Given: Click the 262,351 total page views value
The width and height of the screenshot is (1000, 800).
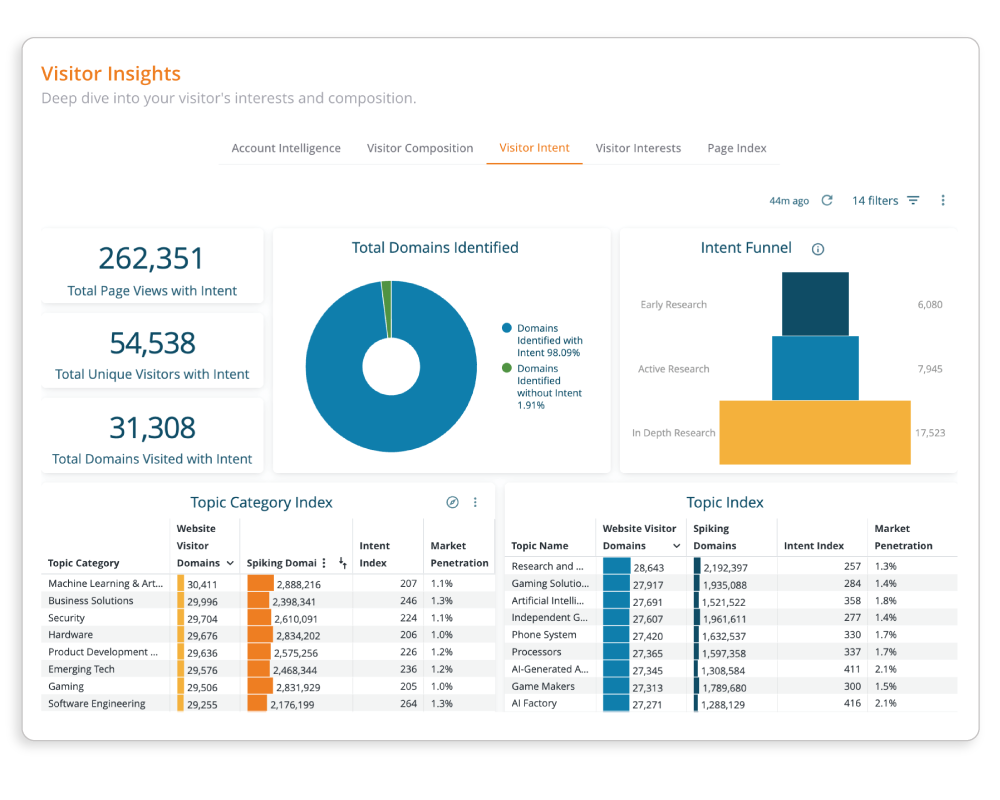Looking at the screenshot, I should click(x=151, y=258).
